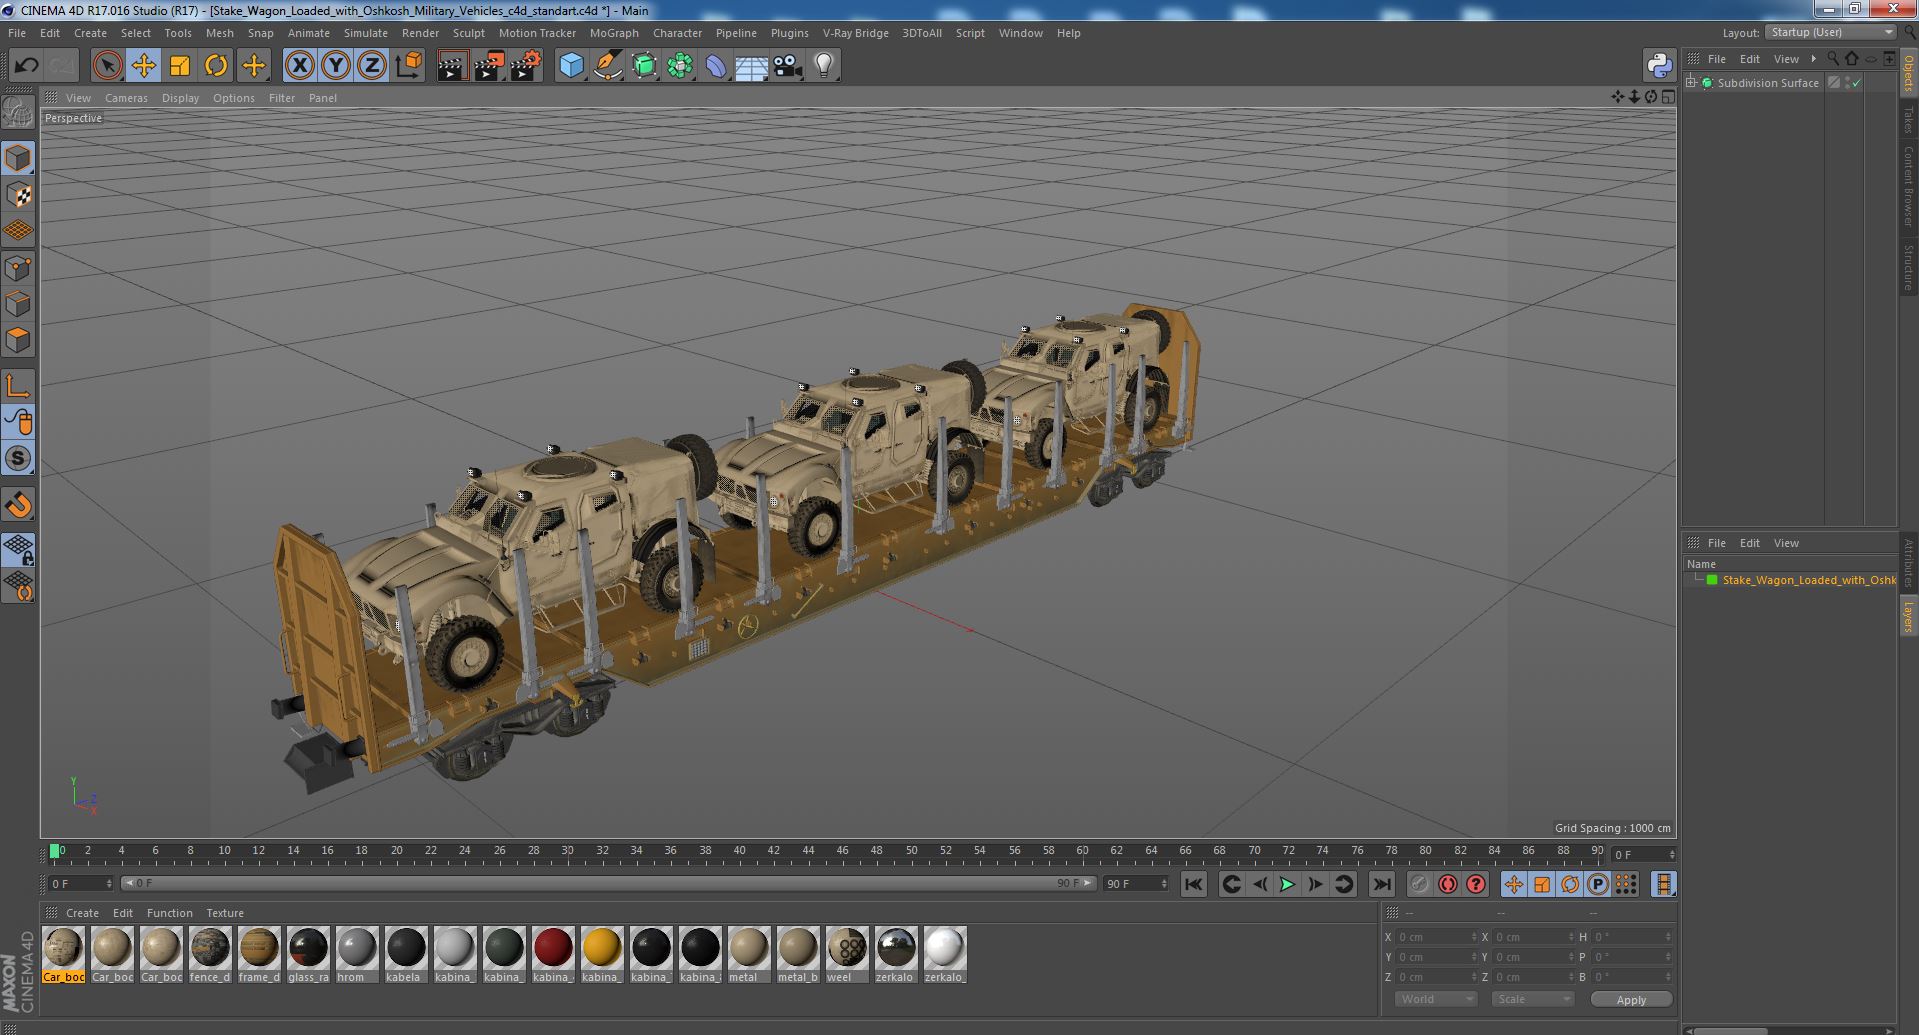The image size is (1919, 1035).
Task: Select the red kabina material swatch
Action: (552, 955)
